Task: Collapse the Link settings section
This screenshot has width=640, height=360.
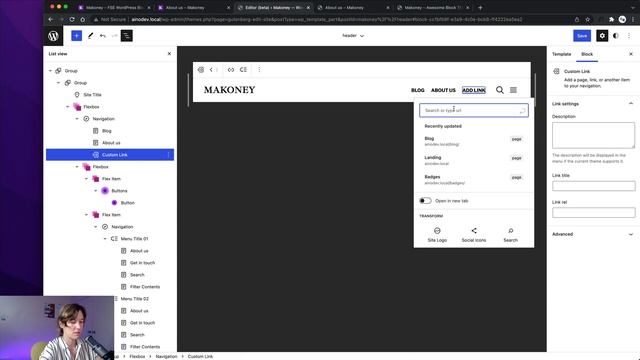Action: pyautogui.click(x=631, y=104)
